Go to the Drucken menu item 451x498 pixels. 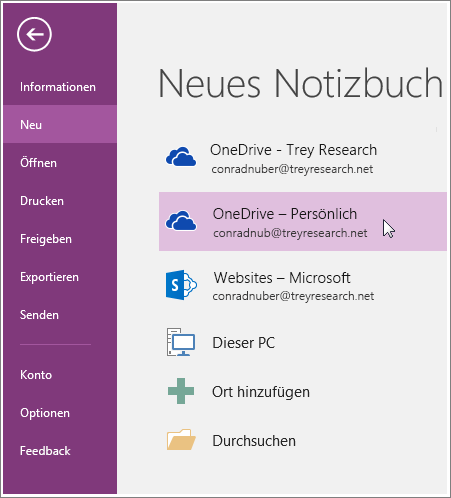(60, 201)
